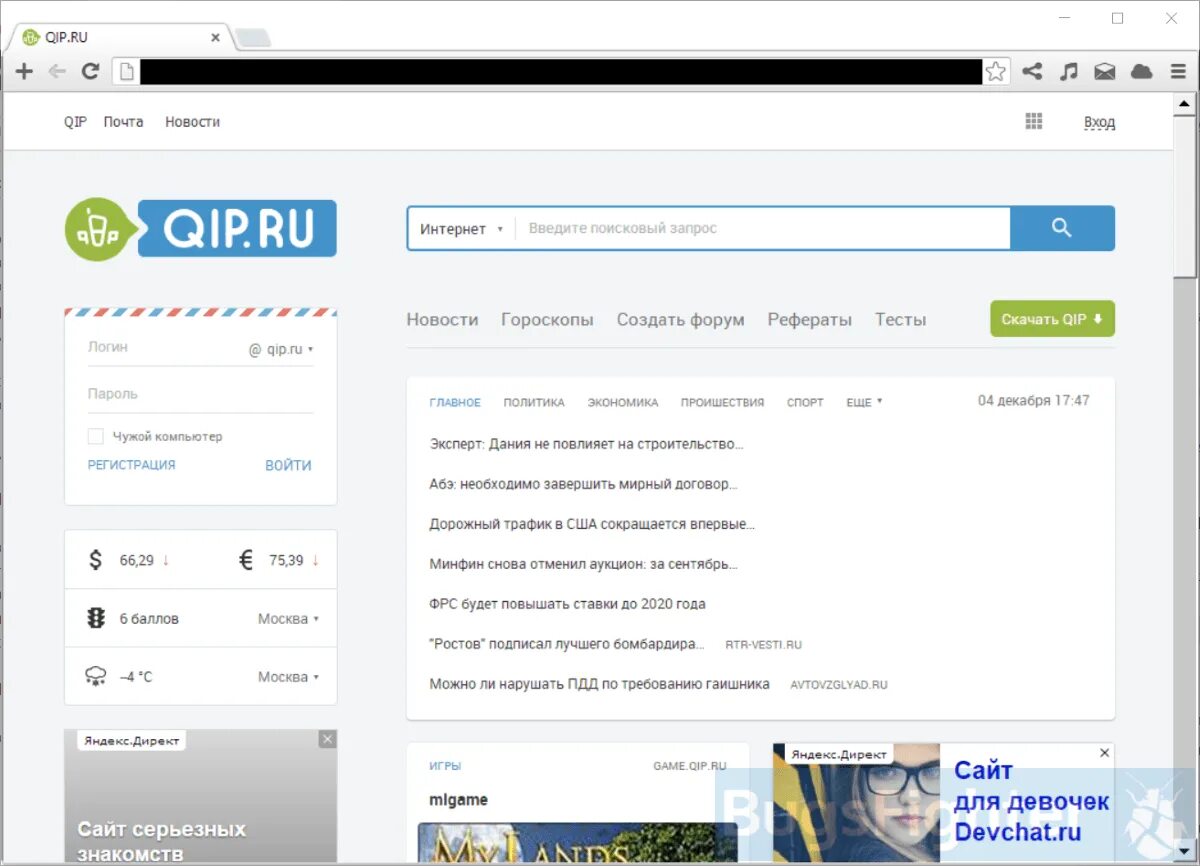Click the Скачать QIP green button
Image resolution: width=1200 pixels, height=866 pixels.
pyautogui.click(x=1052, y=319)
